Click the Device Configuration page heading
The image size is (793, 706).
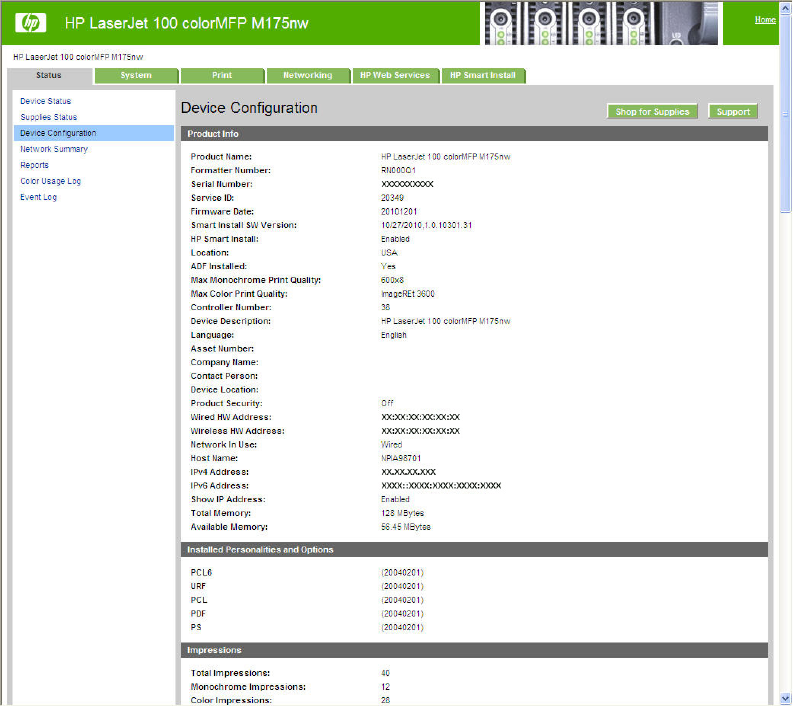click(249, 108)
